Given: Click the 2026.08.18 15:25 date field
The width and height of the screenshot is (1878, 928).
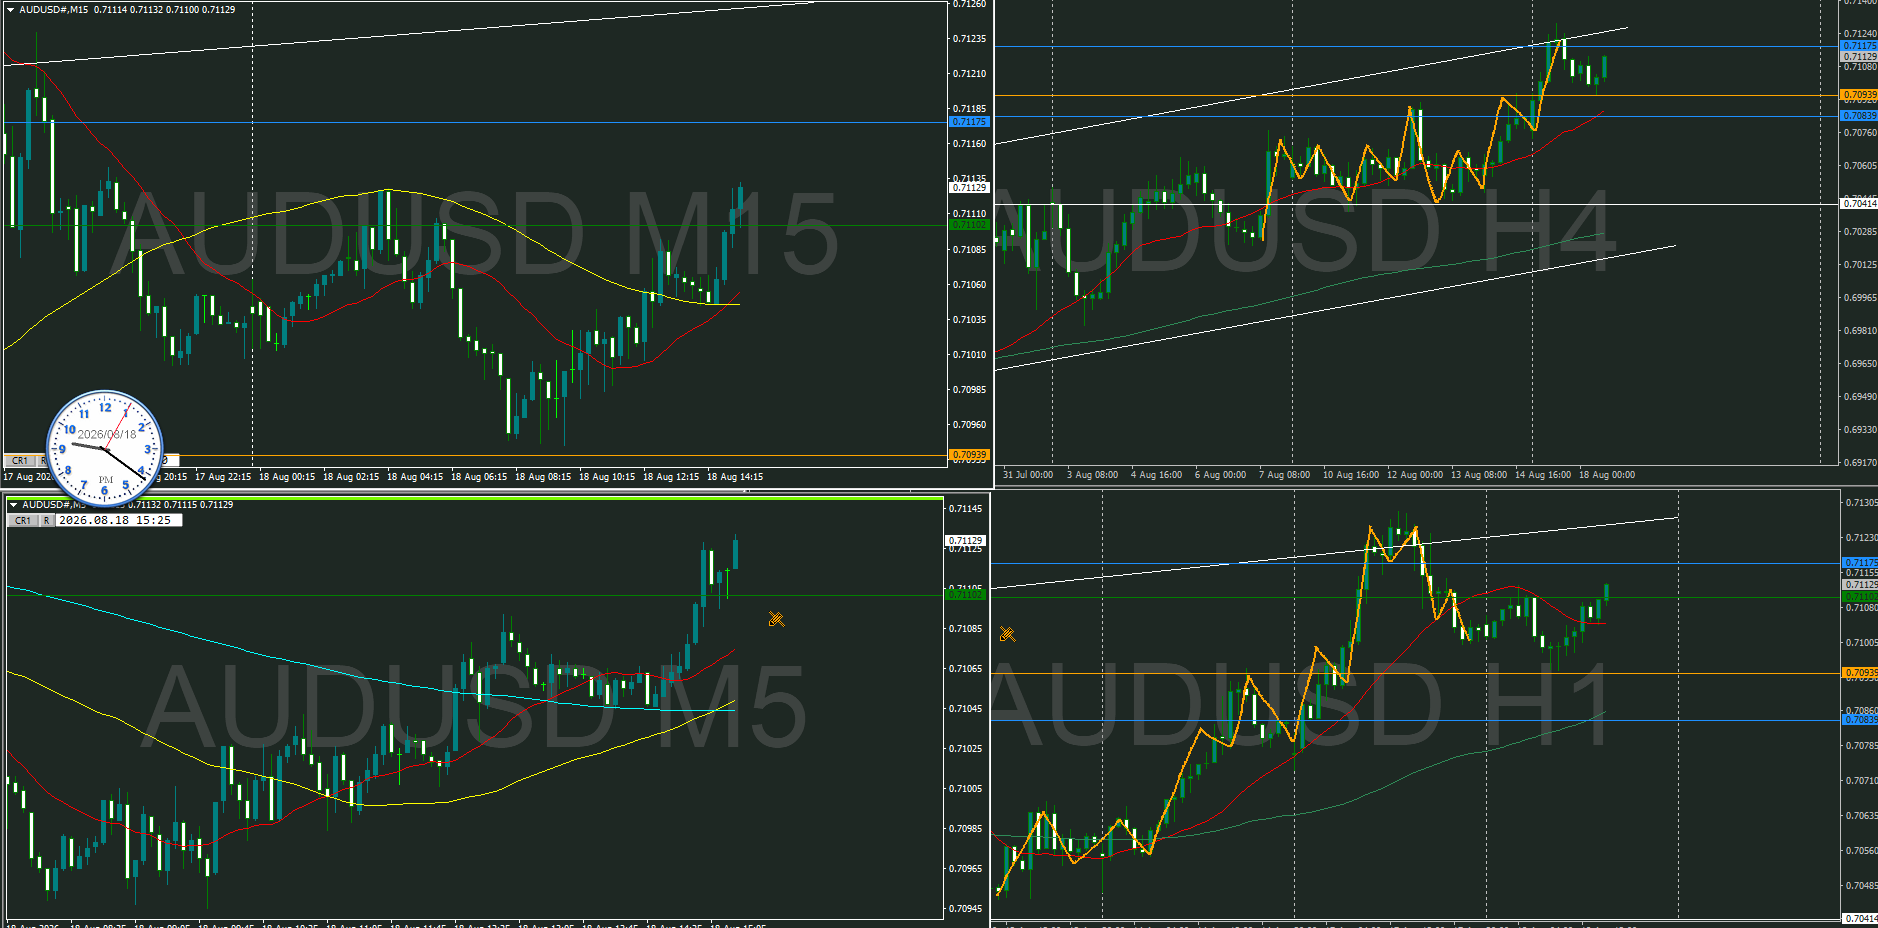Looking at the screenshot, I should point(119,521).
